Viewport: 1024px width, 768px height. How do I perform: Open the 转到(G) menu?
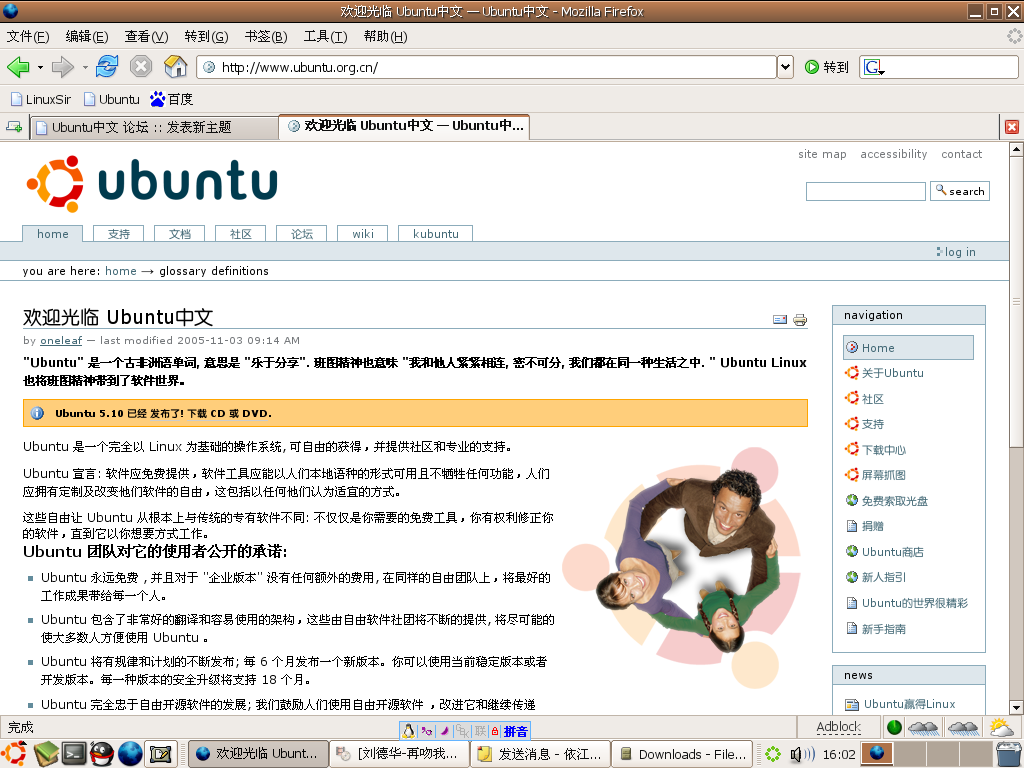point(206,37)
